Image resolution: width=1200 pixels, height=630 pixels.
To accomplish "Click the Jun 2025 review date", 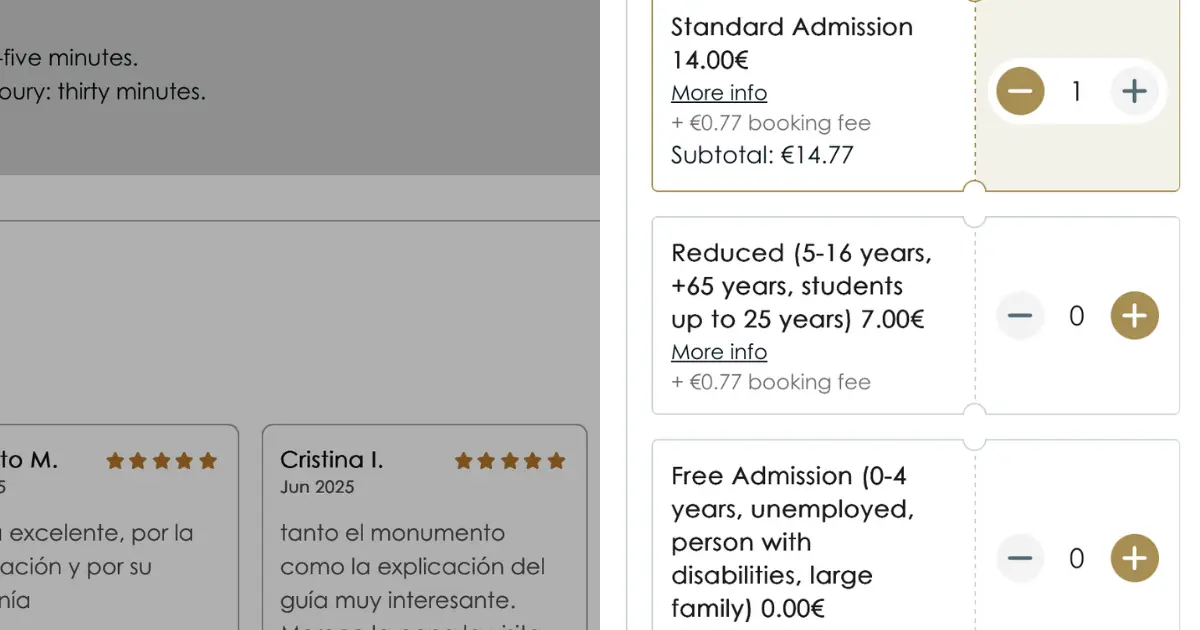I will 317,488.
